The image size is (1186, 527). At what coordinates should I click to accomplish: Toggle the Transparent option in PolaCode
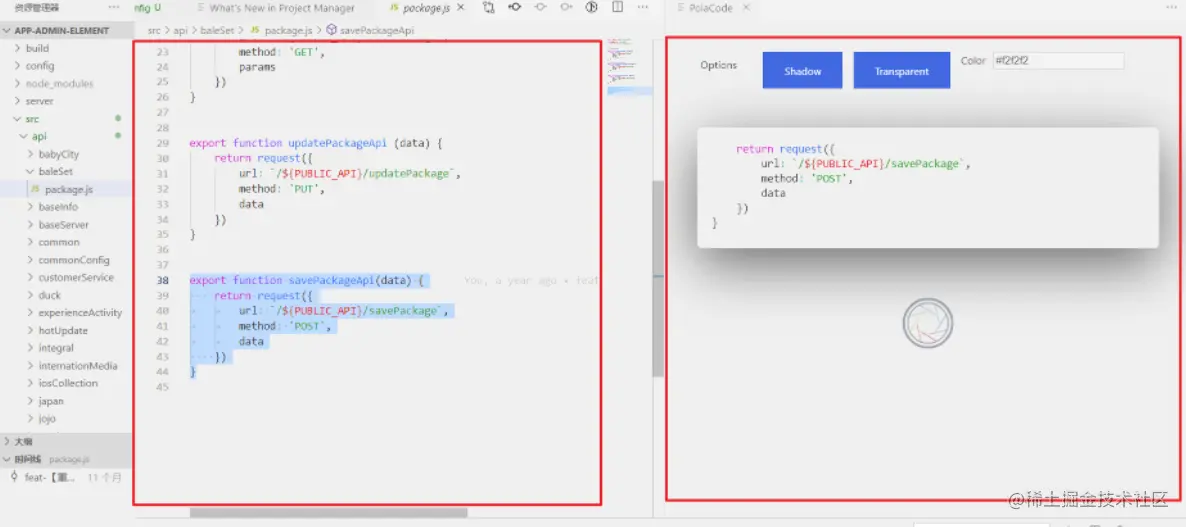click(x=902, y=71)
